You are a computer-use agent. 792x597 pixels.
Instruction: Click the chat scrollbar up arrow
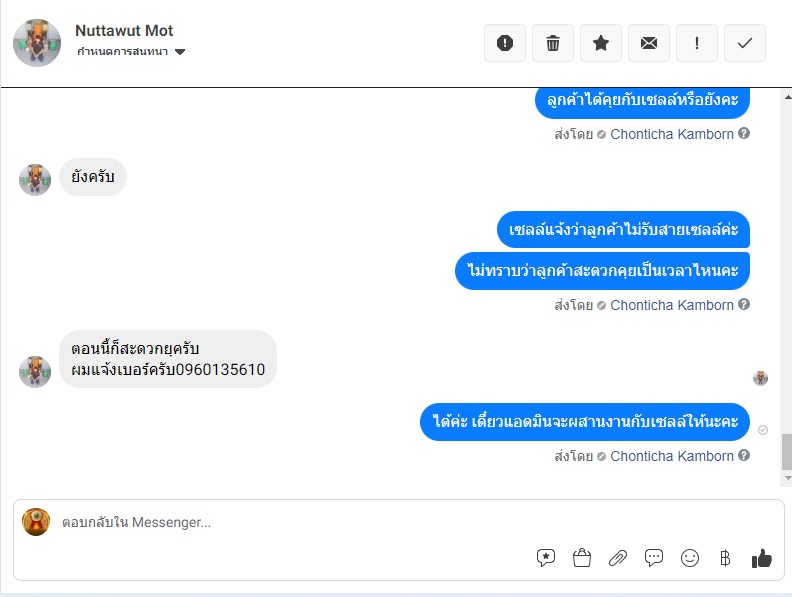787,96
